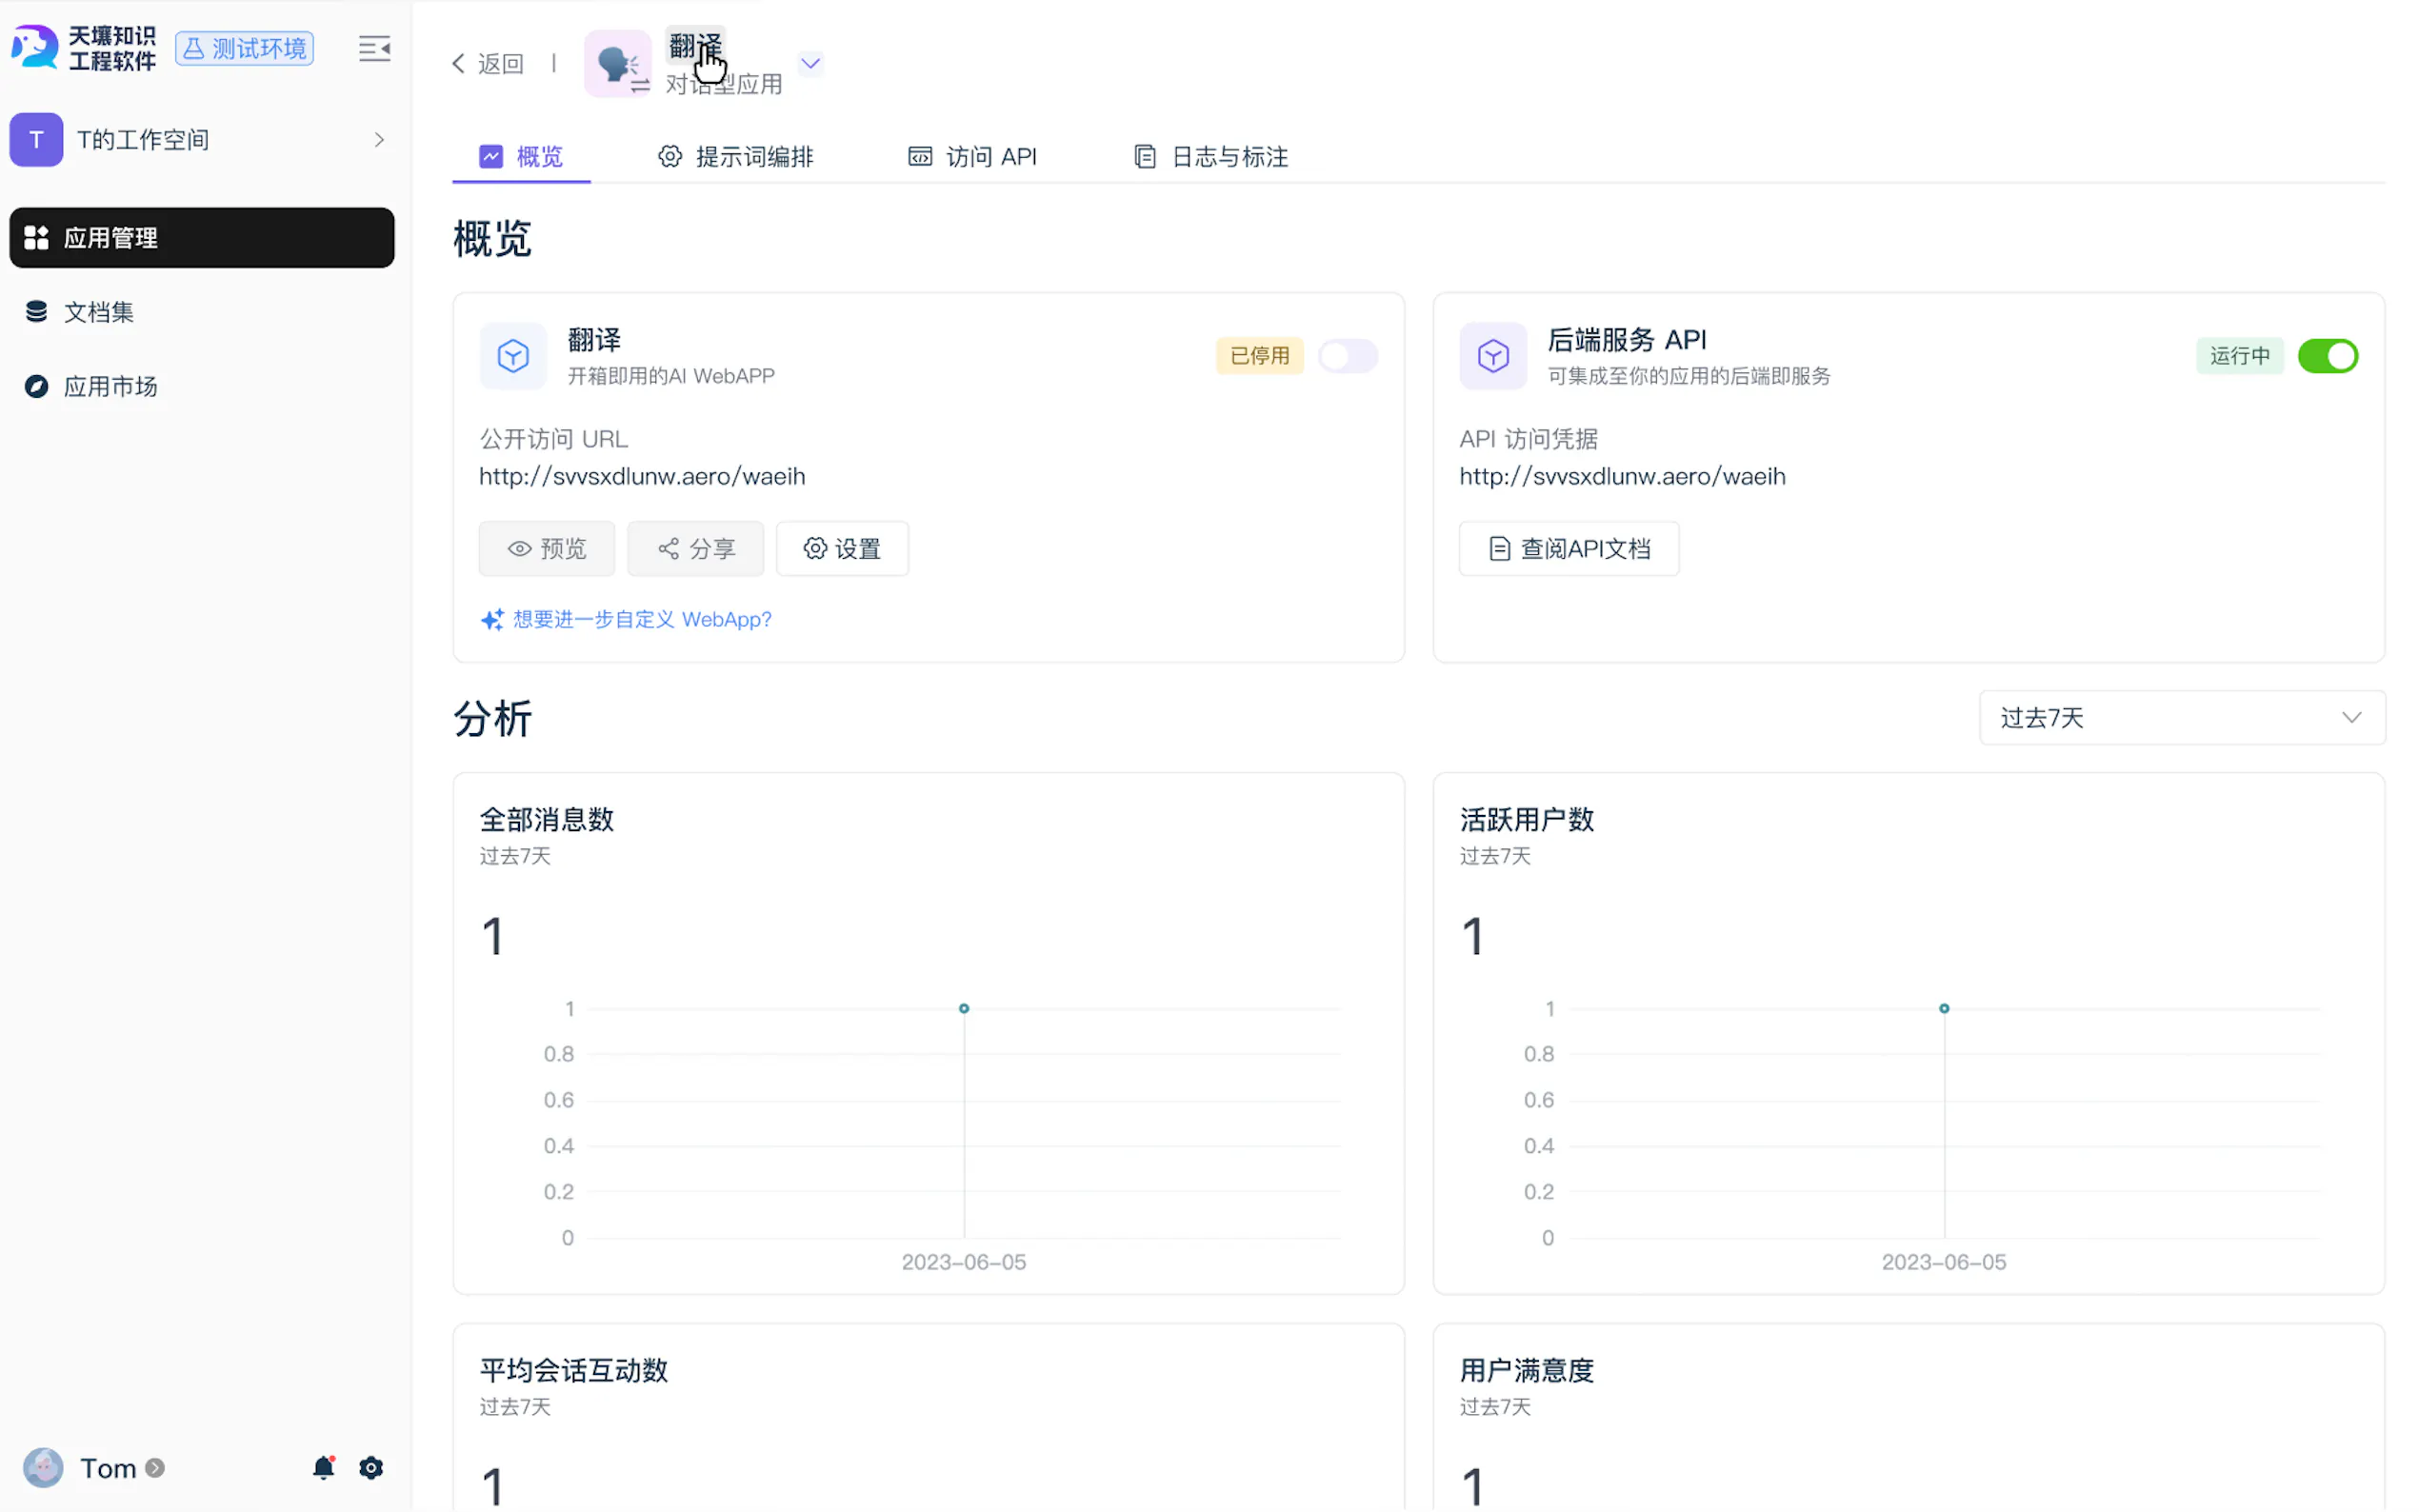2419x1512 pixels.
Task: Open 应用市场 in the sidebar
Action: 110,386
